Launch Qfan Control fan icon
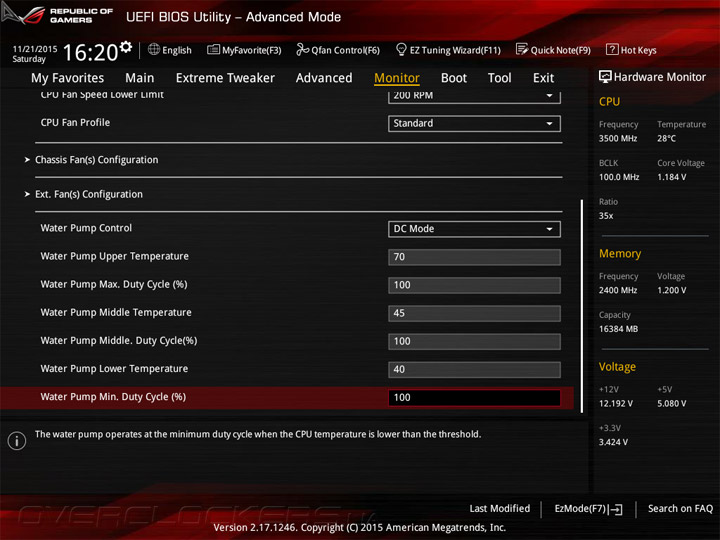720x540 pixels. pyautogui.click(x=302, y=49)
